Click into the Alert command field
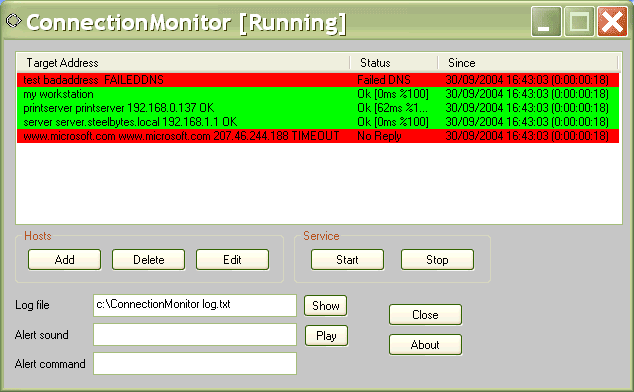The height and width of the screenshot is (392, 634). 195,363
